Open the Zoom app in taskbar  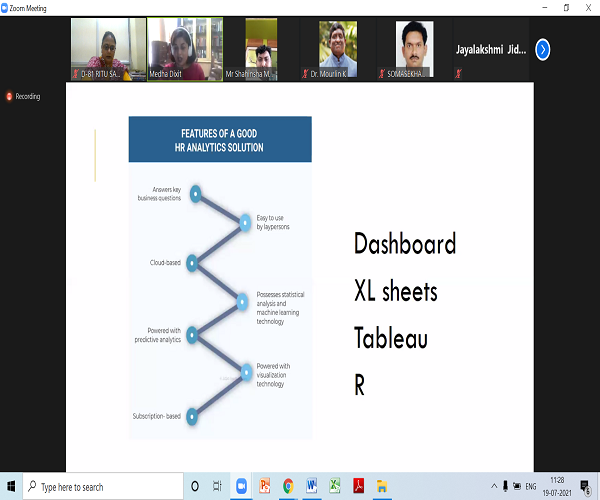241,486
